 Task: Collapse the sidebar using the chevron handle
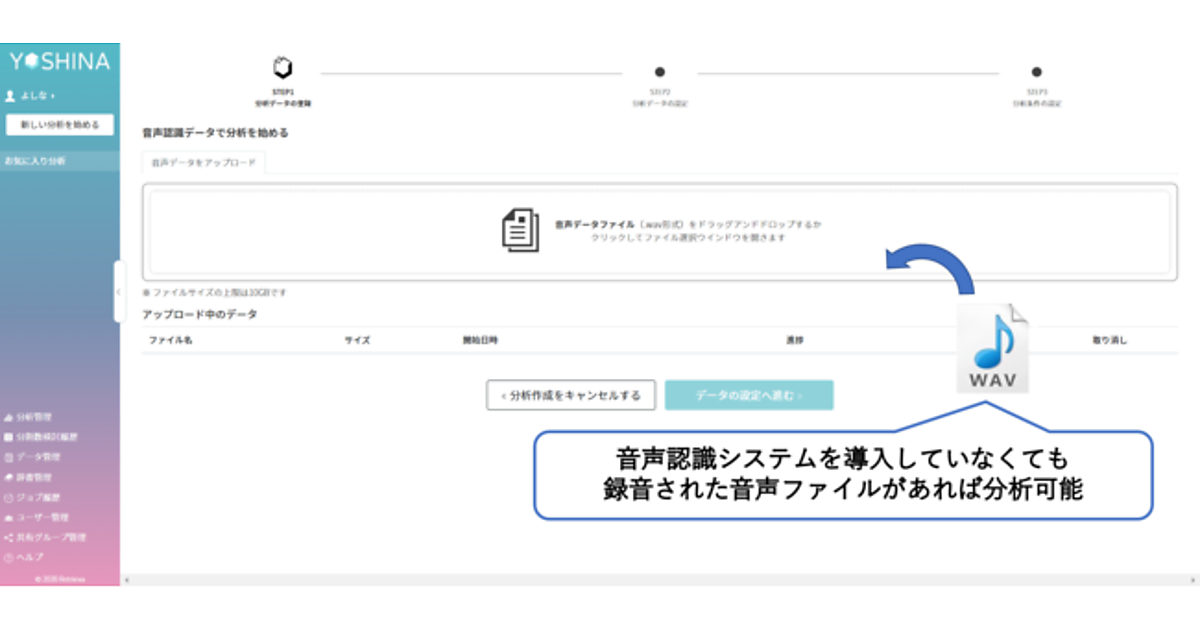[x=118, y=292]
